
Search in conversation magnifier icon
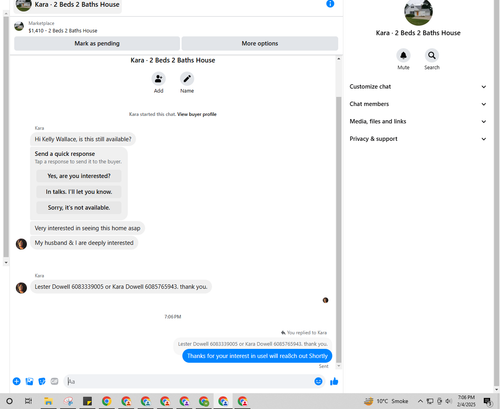[x=432, y=55]
